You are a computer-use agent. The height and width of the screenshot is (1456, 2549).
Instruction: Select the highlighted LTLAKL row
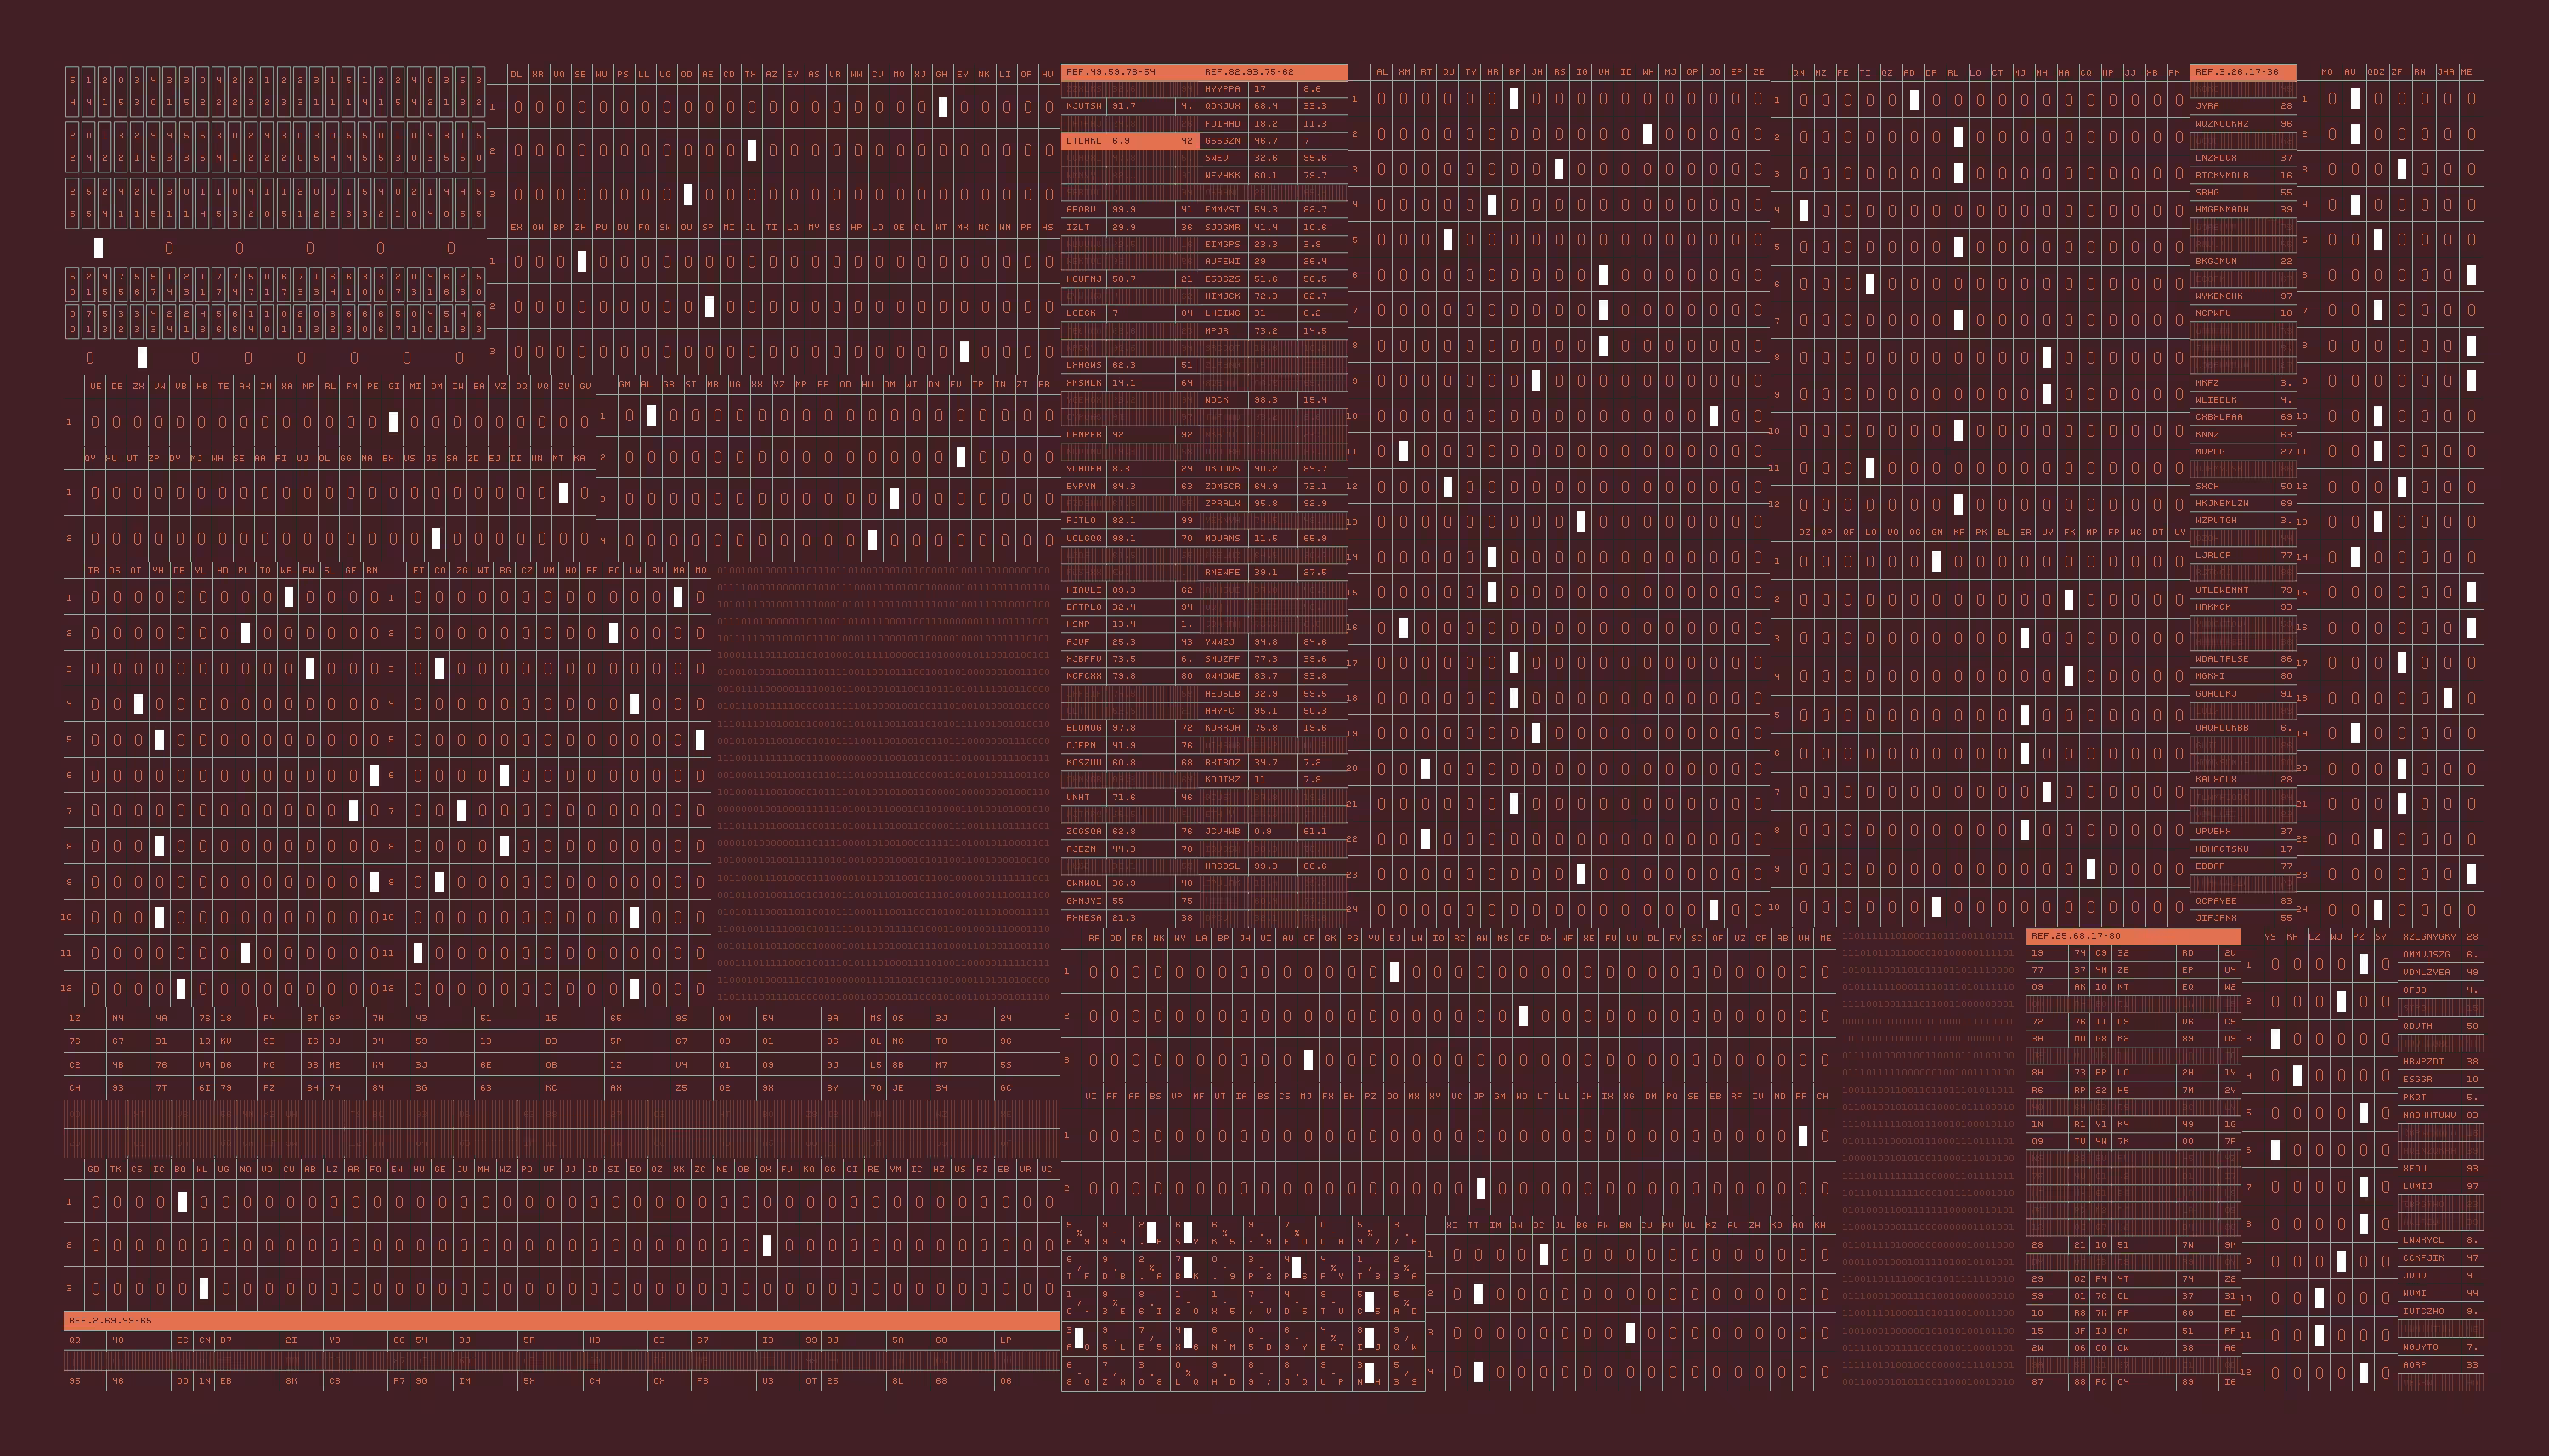[x=1130, y=141]
